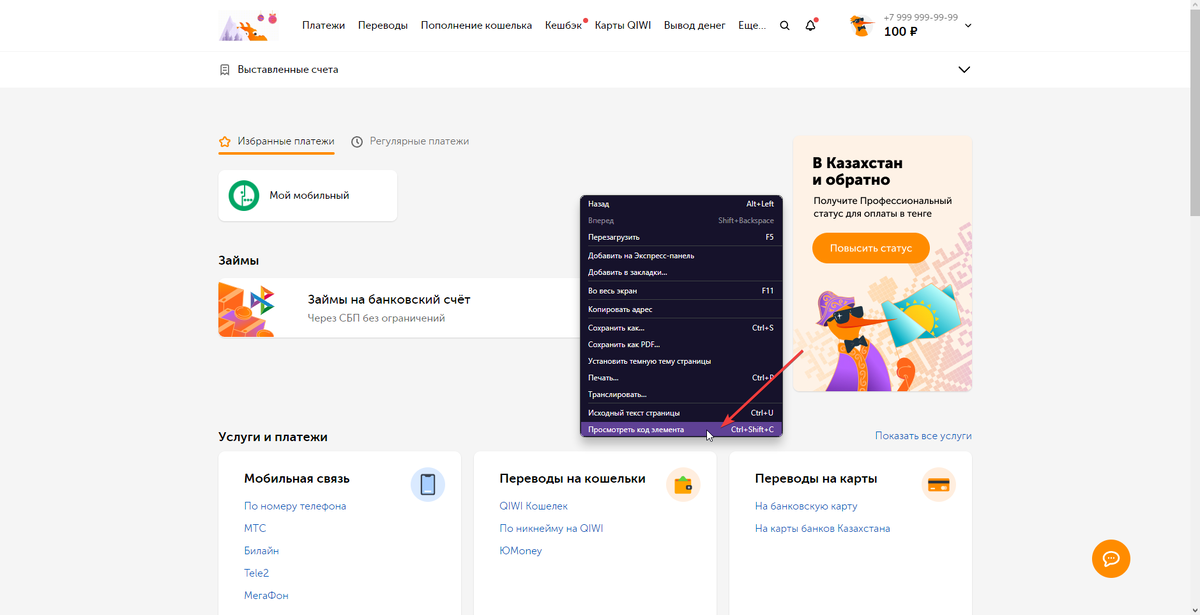Click the Выставленные счета label
1200x615 pixels.
288,70
